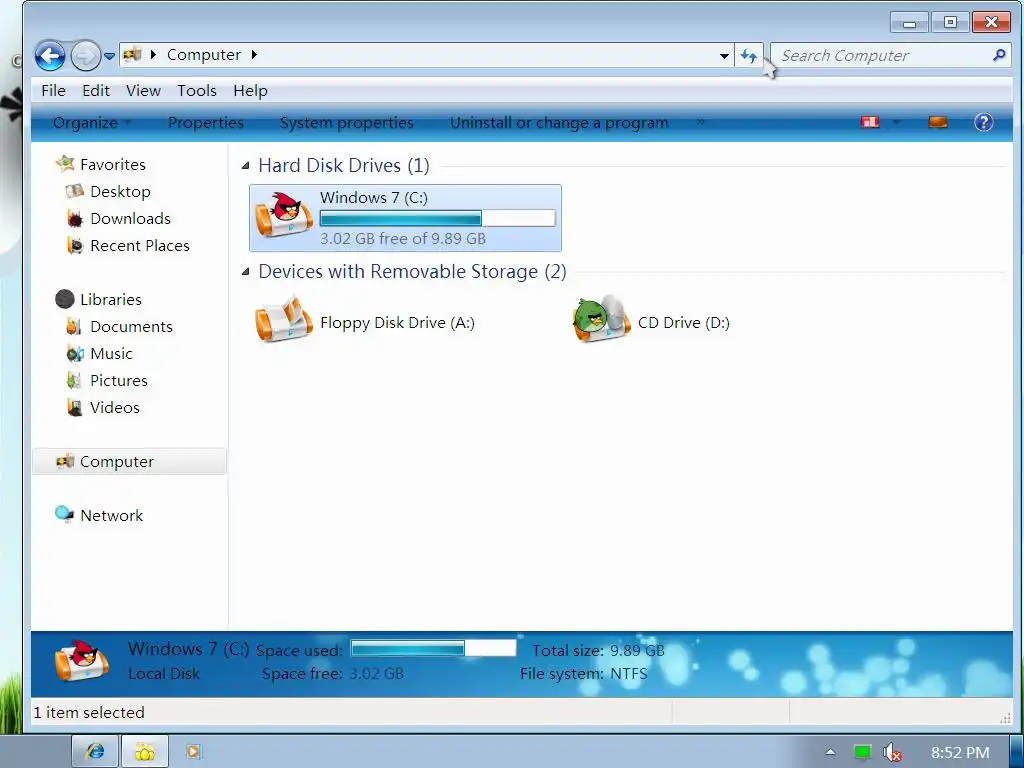Click the search magnifier icon
Screen dimensions: 1024x768
click(999, 56)
